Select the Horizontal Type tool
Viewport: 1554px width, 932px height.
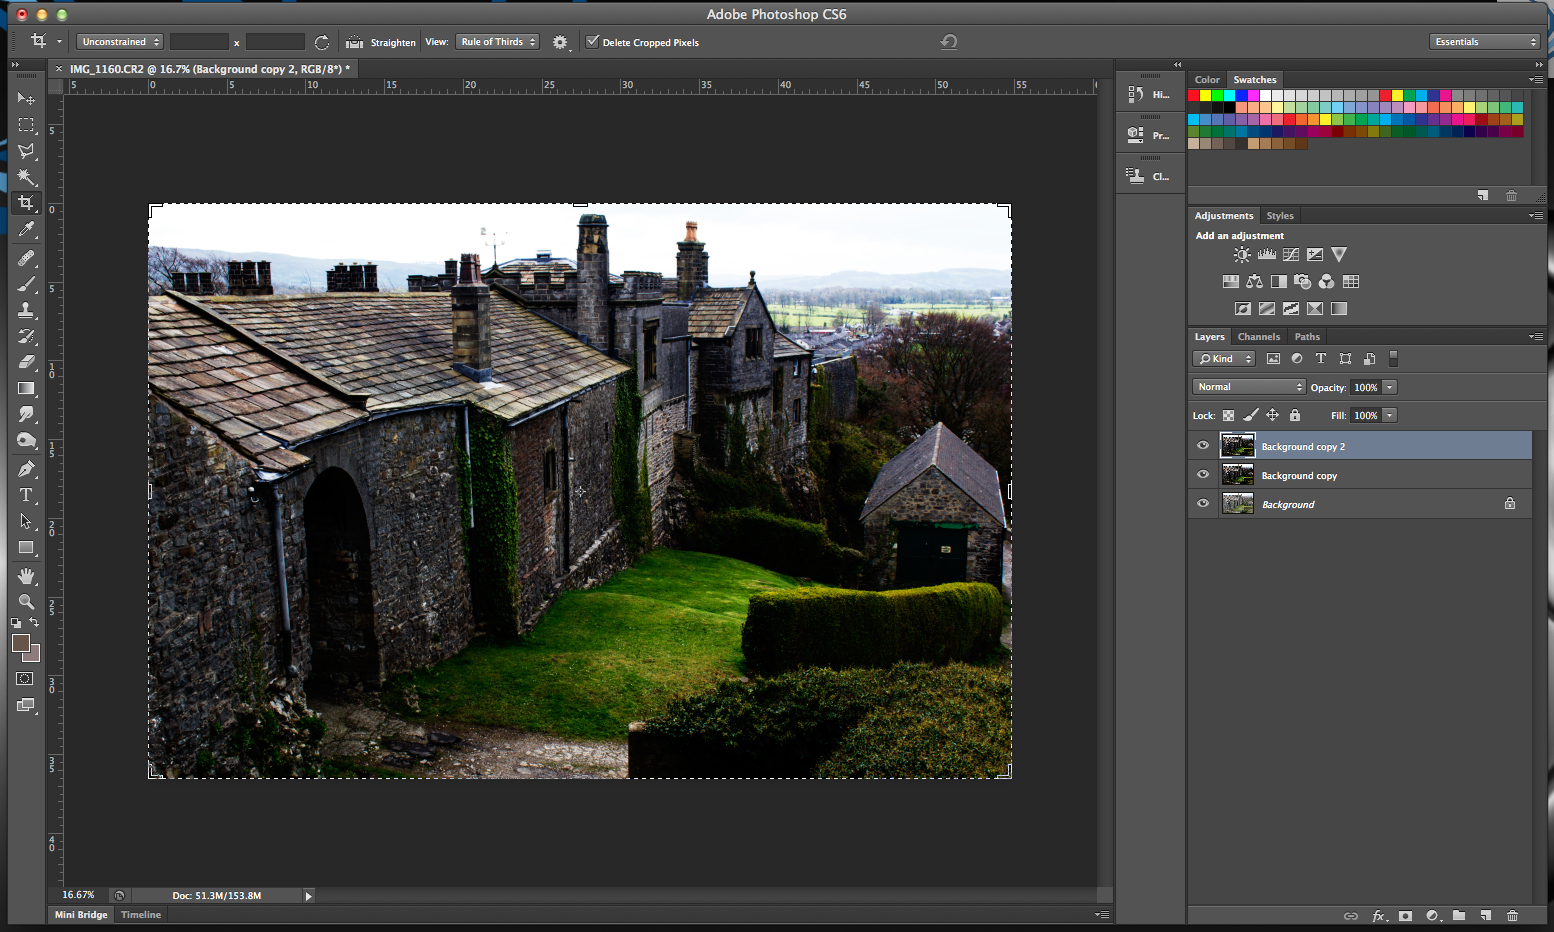coord(26,494)
